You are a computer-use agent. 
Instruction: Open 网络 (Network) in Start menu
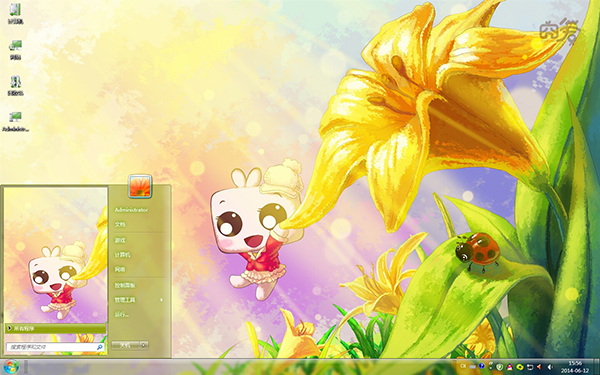click(120, 269)
